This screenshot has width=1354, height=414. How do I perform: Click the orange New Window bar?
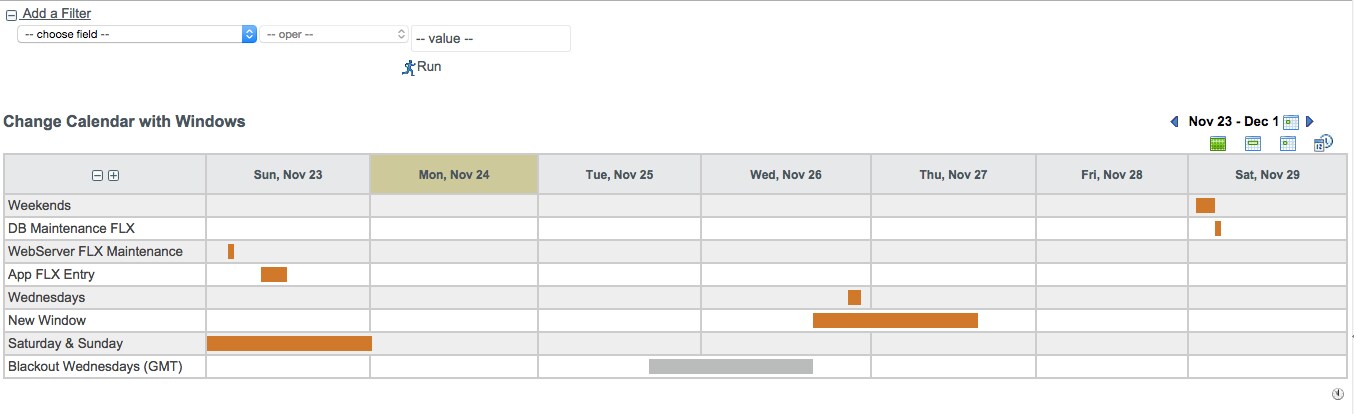895,321
